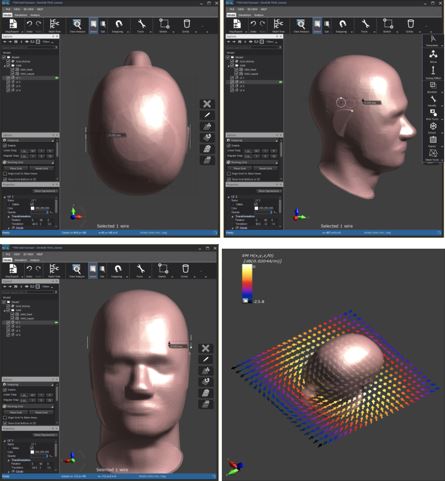
Task: Select the wrench Tools icon in side-view window
Action: point(365,24)
